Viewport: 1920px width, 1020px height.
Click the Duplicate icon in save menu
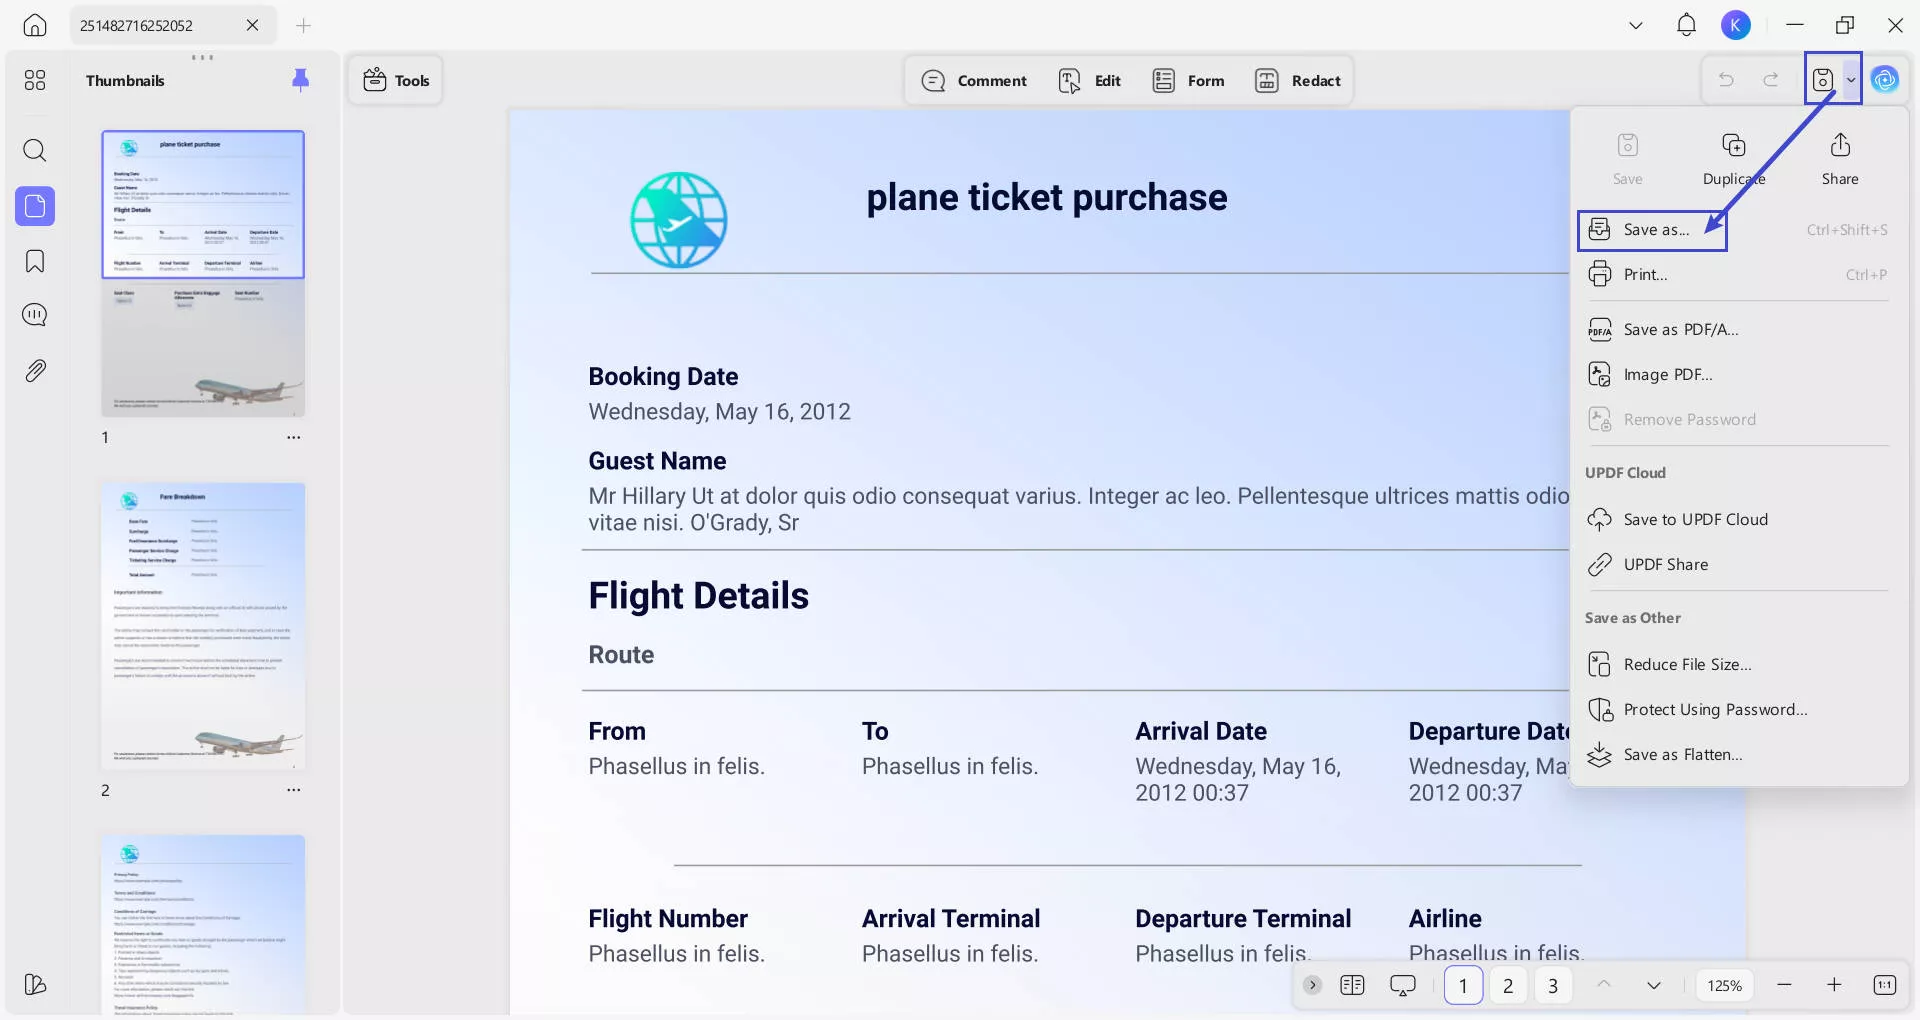(x=1733, y=146)
